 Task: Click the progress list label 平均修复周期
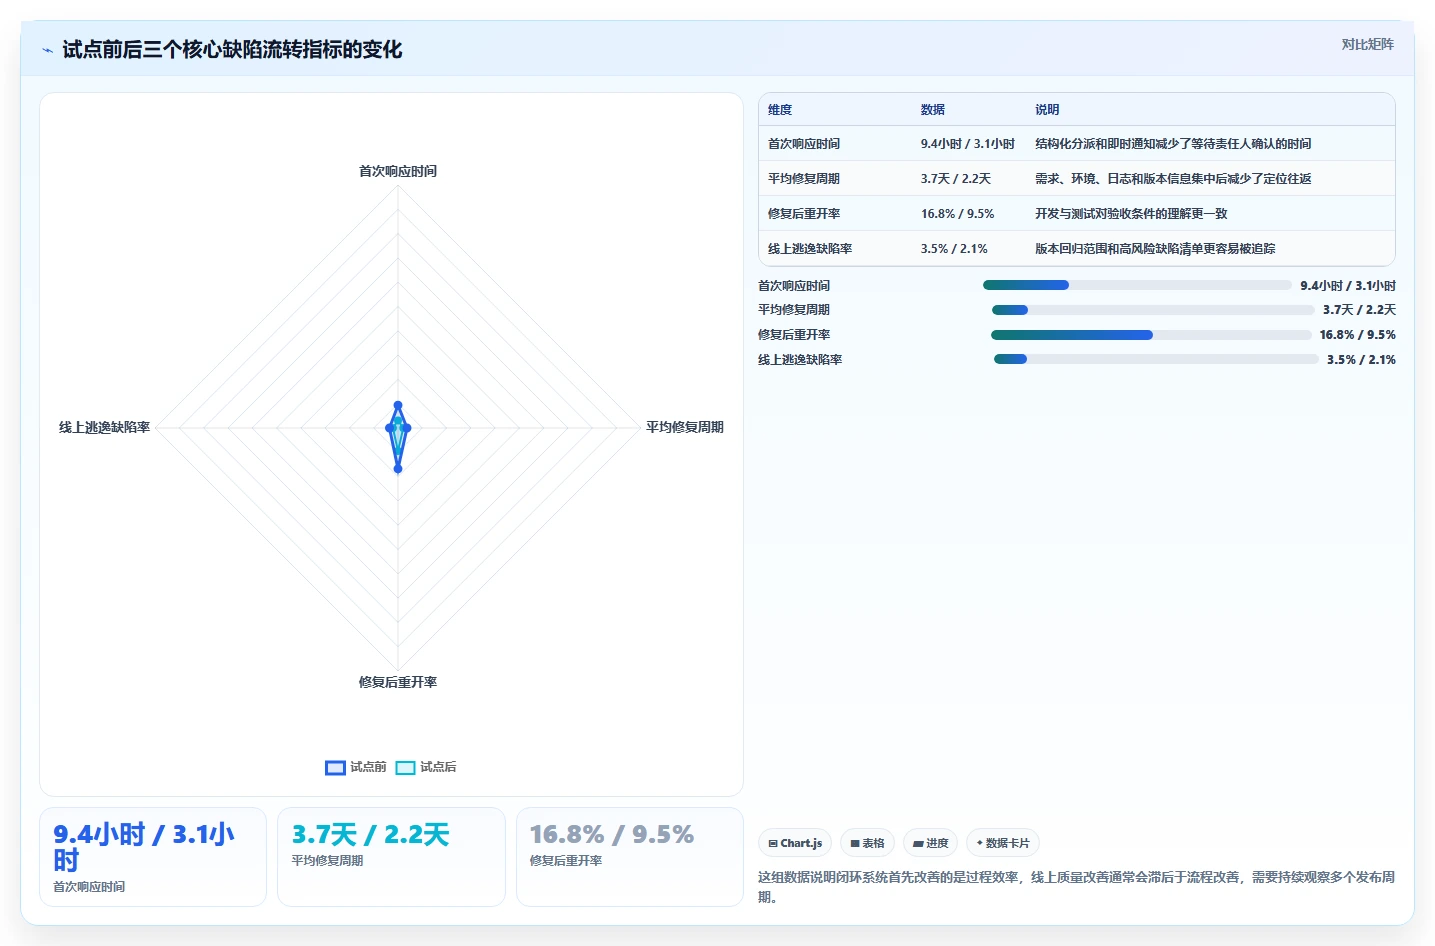click(794, 310)
